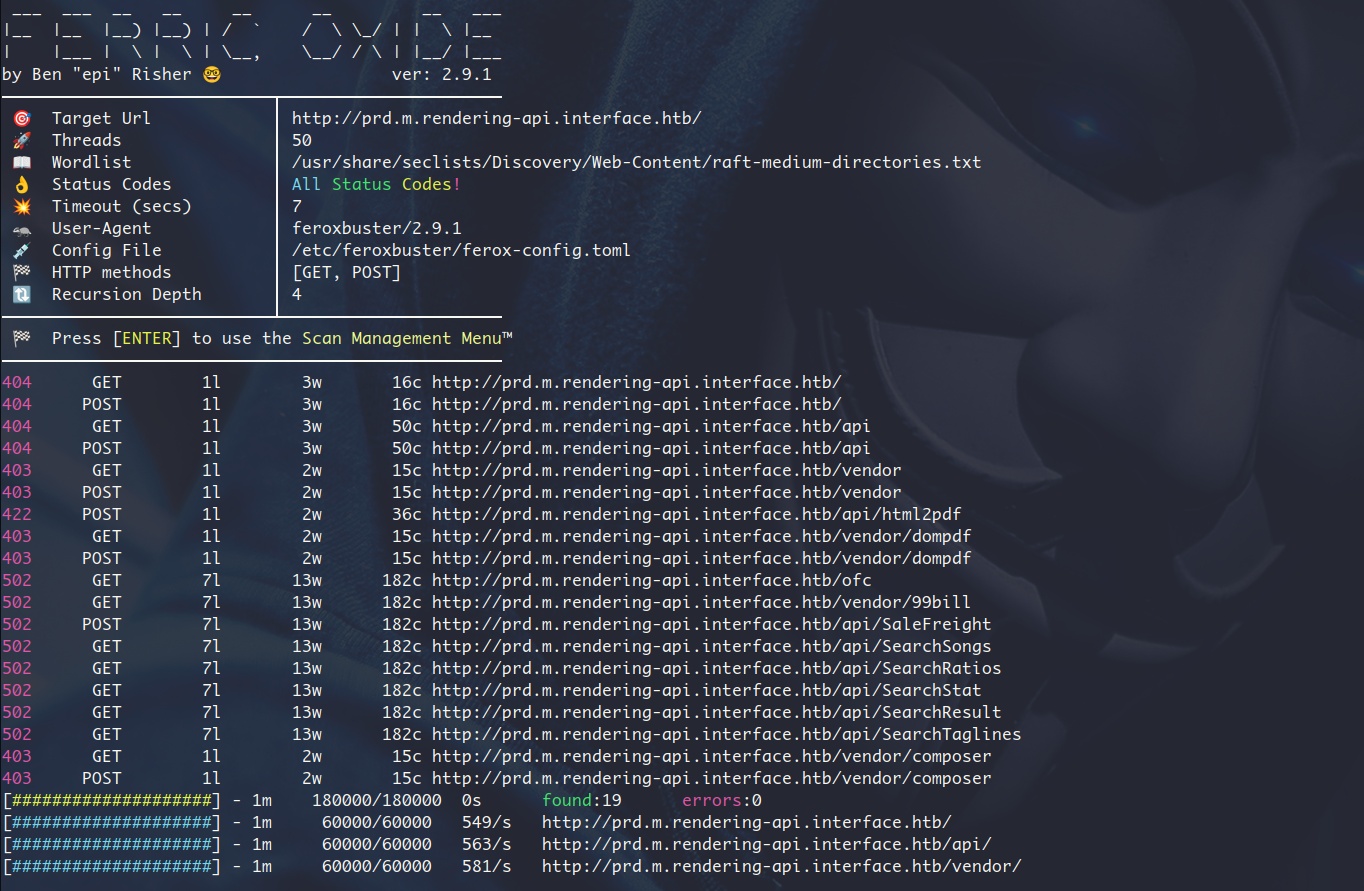Select the rocket icon next to Threads
This screenshot has width=1364, height=891.
[22, 140]
